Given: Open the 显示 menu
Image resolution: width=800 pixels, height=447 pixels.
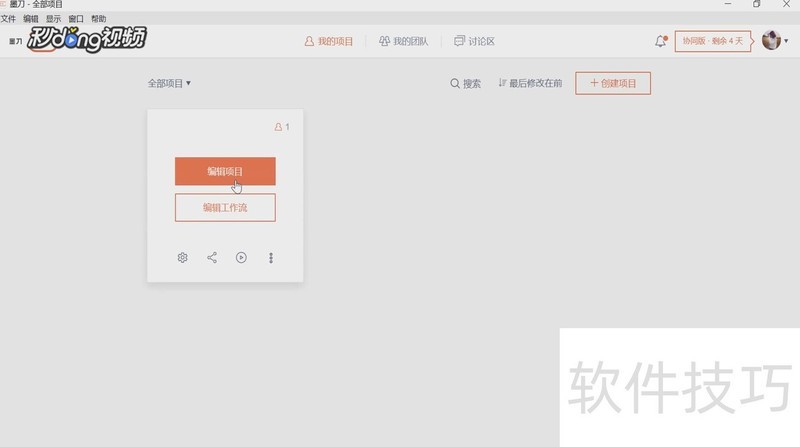Looking at the screenshot, I should pyautogui.click(x=53, y=19).
